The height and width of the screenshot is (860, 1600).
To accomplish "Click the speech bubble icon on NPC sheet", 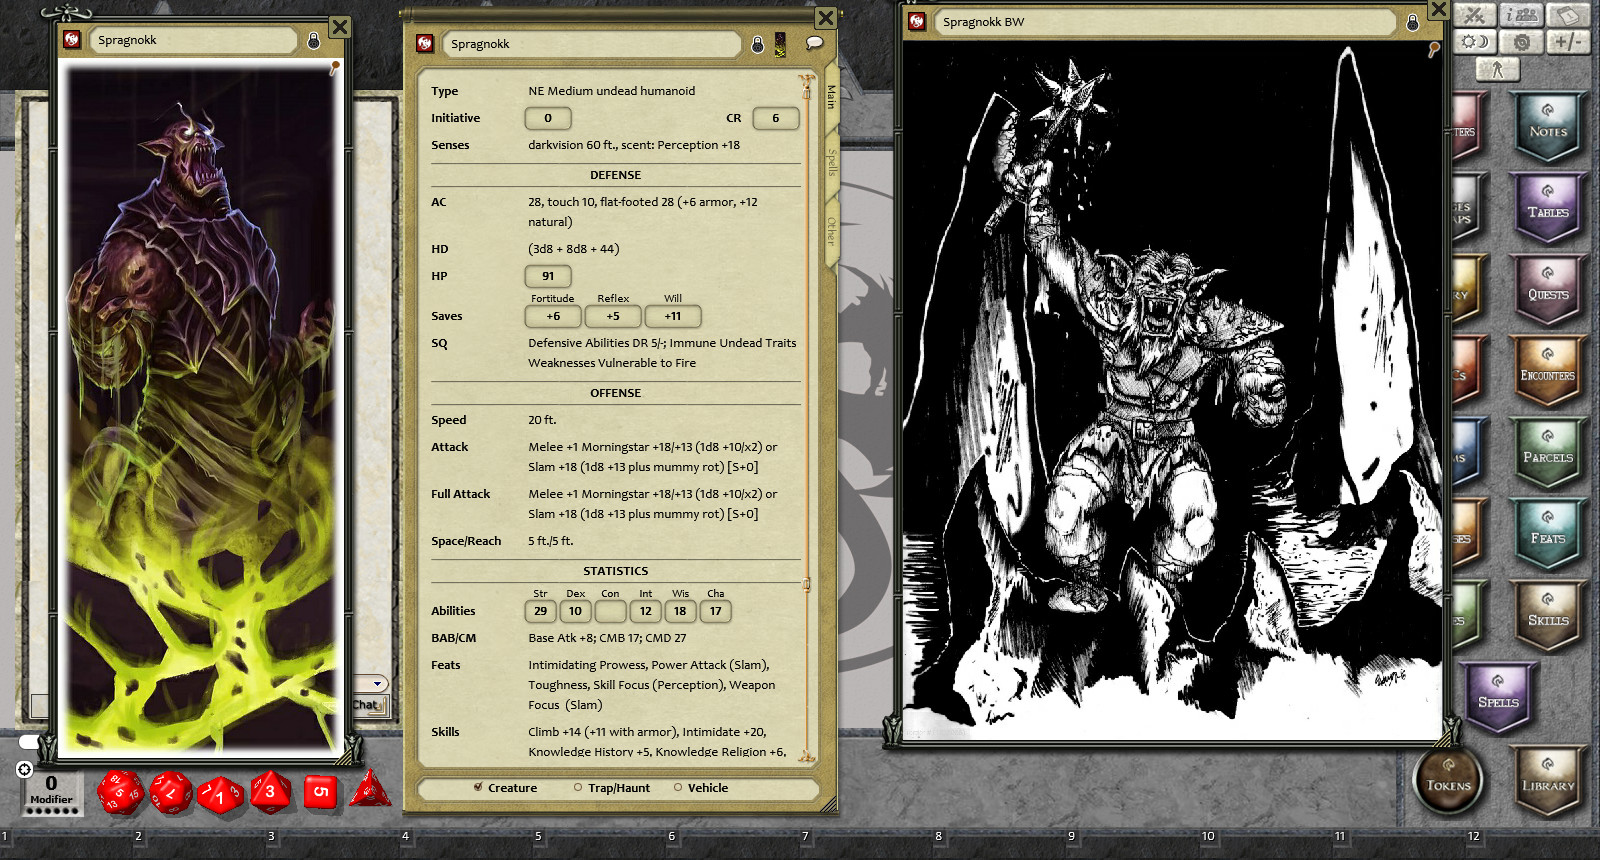I will coord(814,44).
